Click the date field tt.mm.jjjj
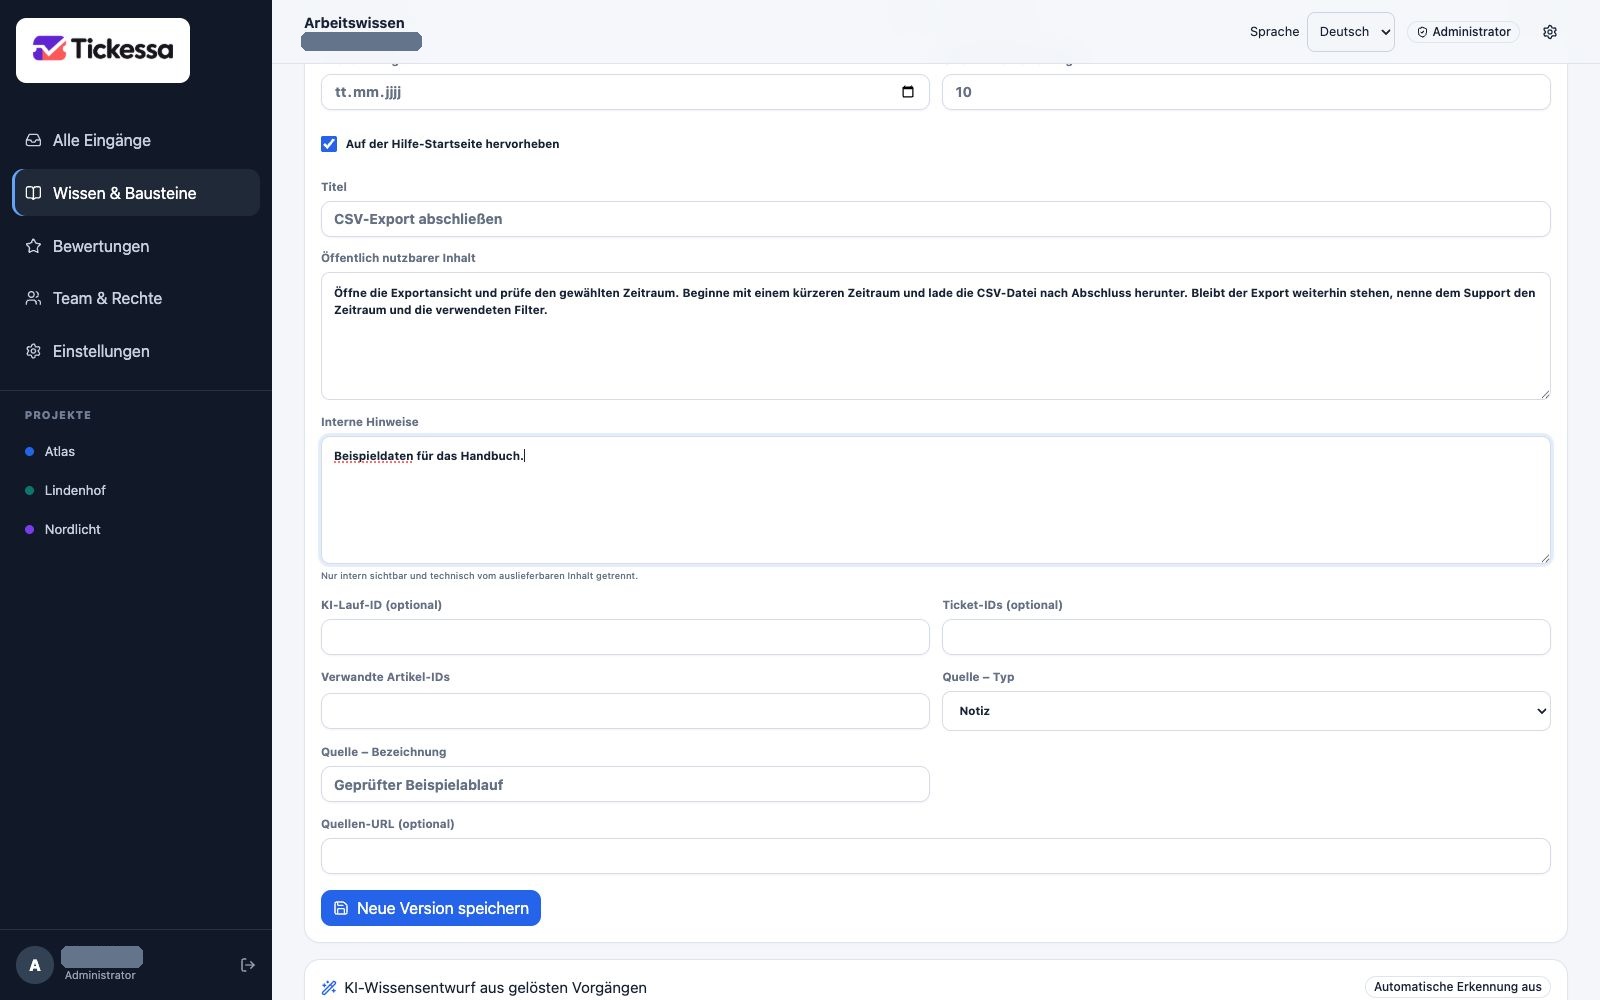The width and height of the screenshot is (1600, 1000). click(x=625, y=92)
